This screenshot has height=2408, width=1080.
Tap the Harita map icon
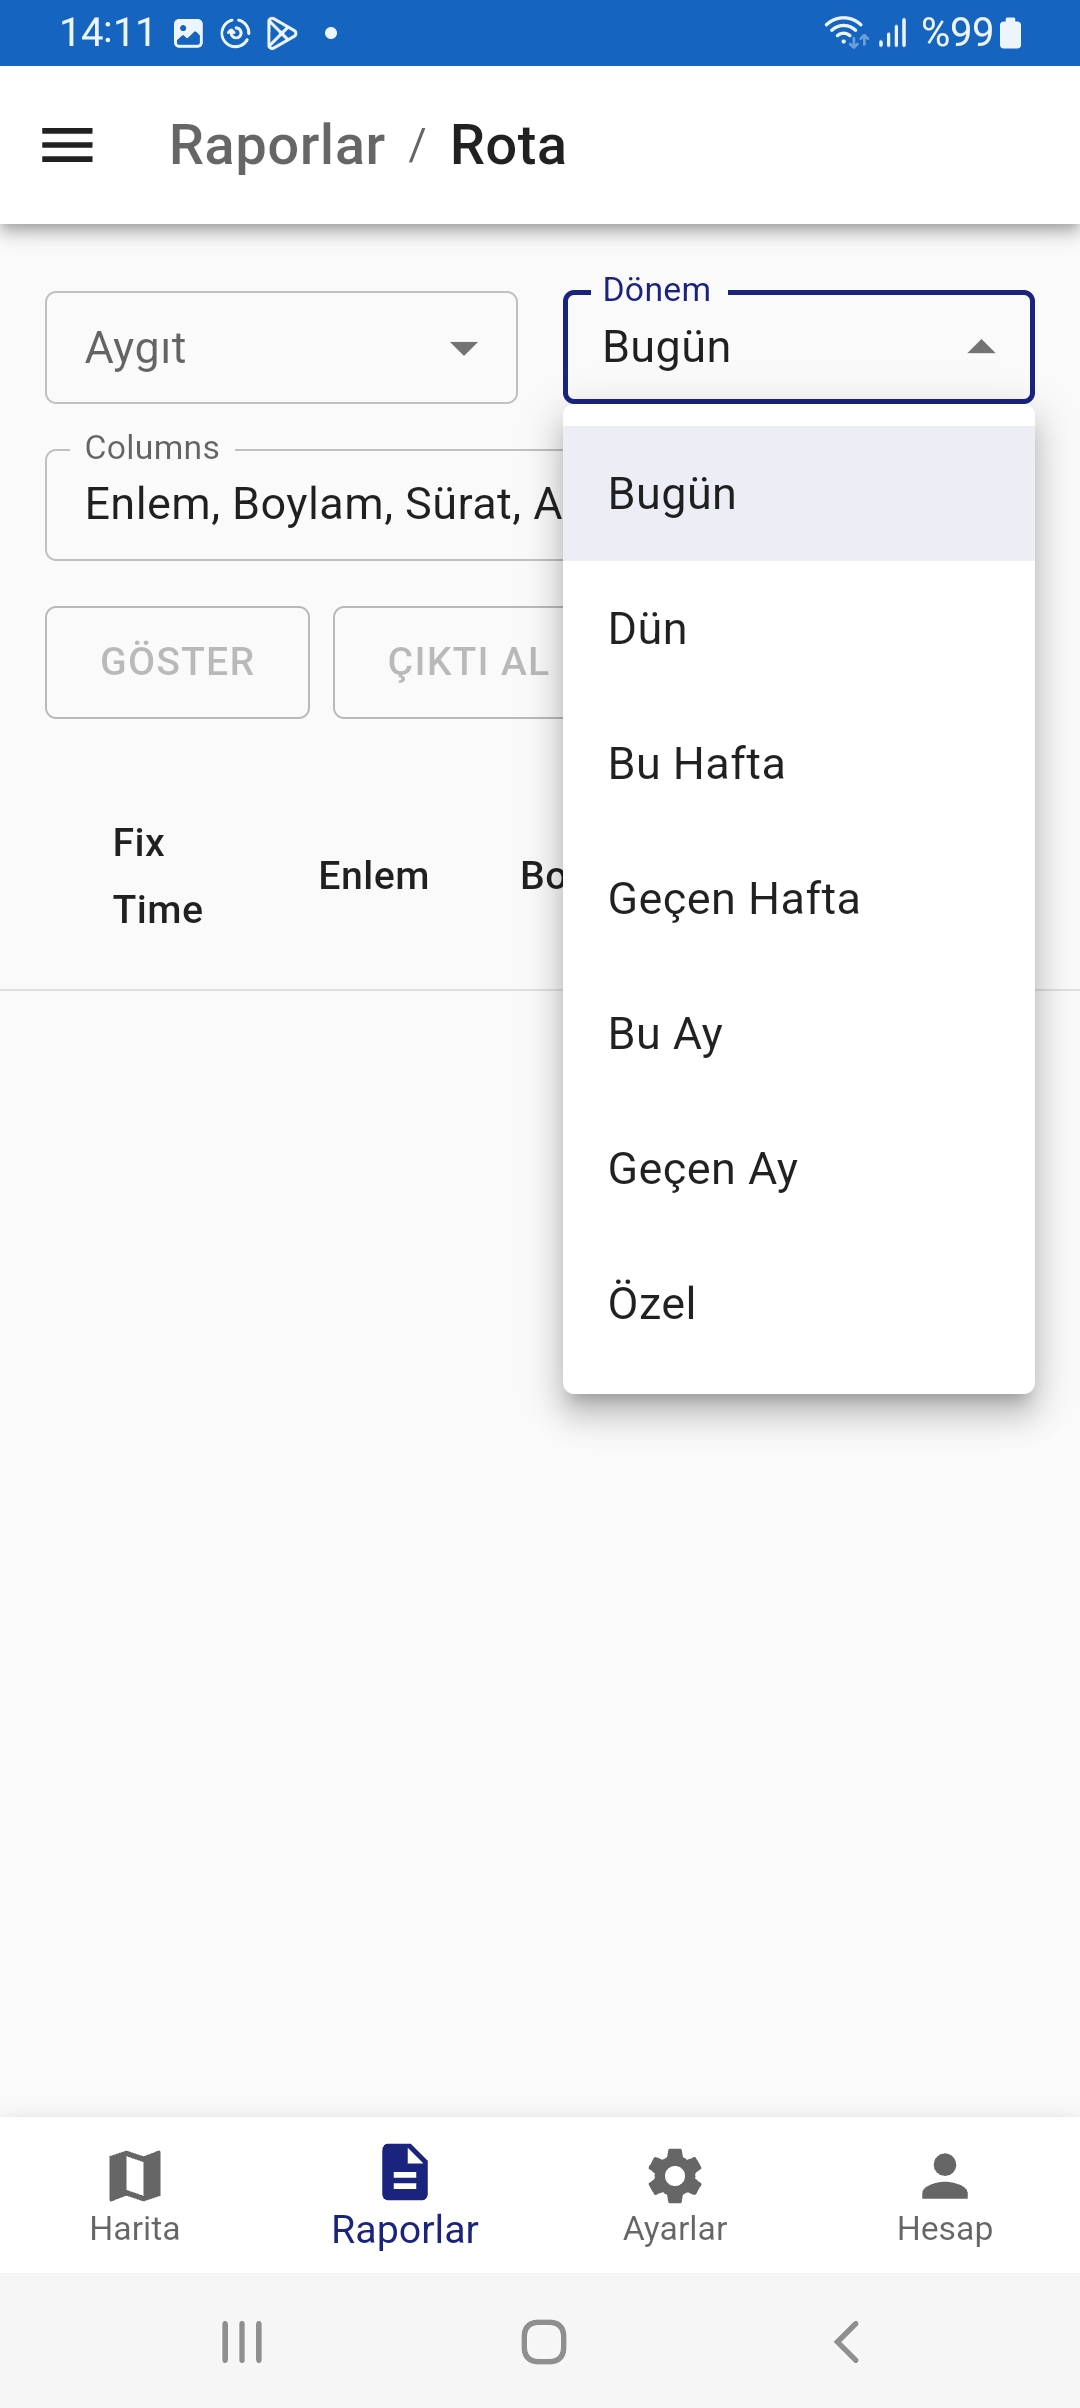pyautogui.click(x=135, y=2176)
